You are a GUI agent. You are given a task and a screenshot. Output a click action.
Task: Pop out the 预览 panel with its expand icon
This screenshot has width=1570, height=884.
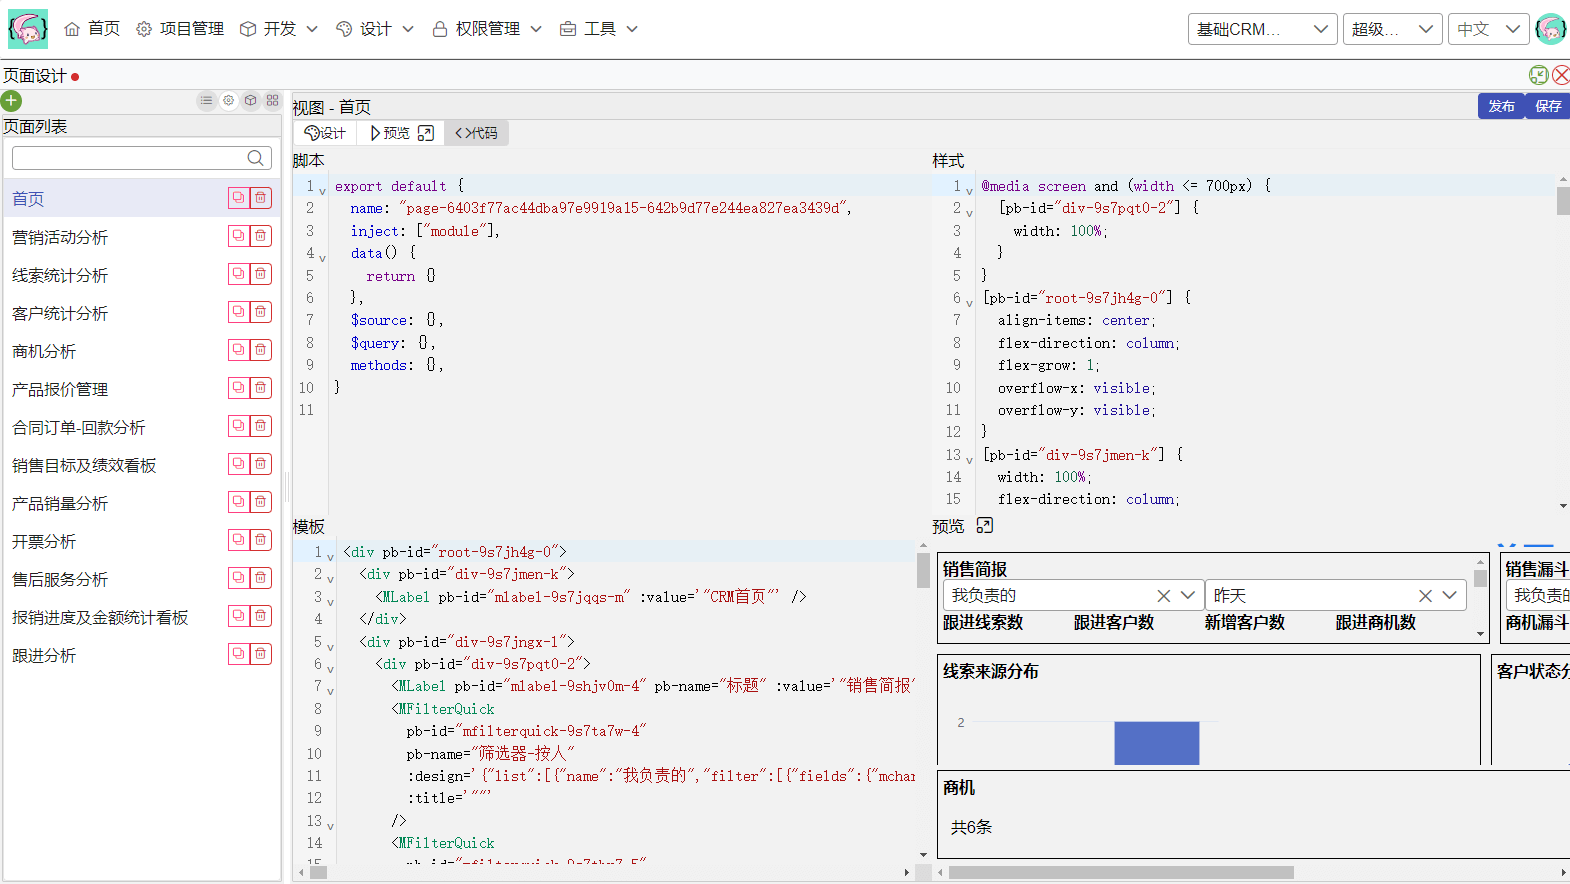985,526
